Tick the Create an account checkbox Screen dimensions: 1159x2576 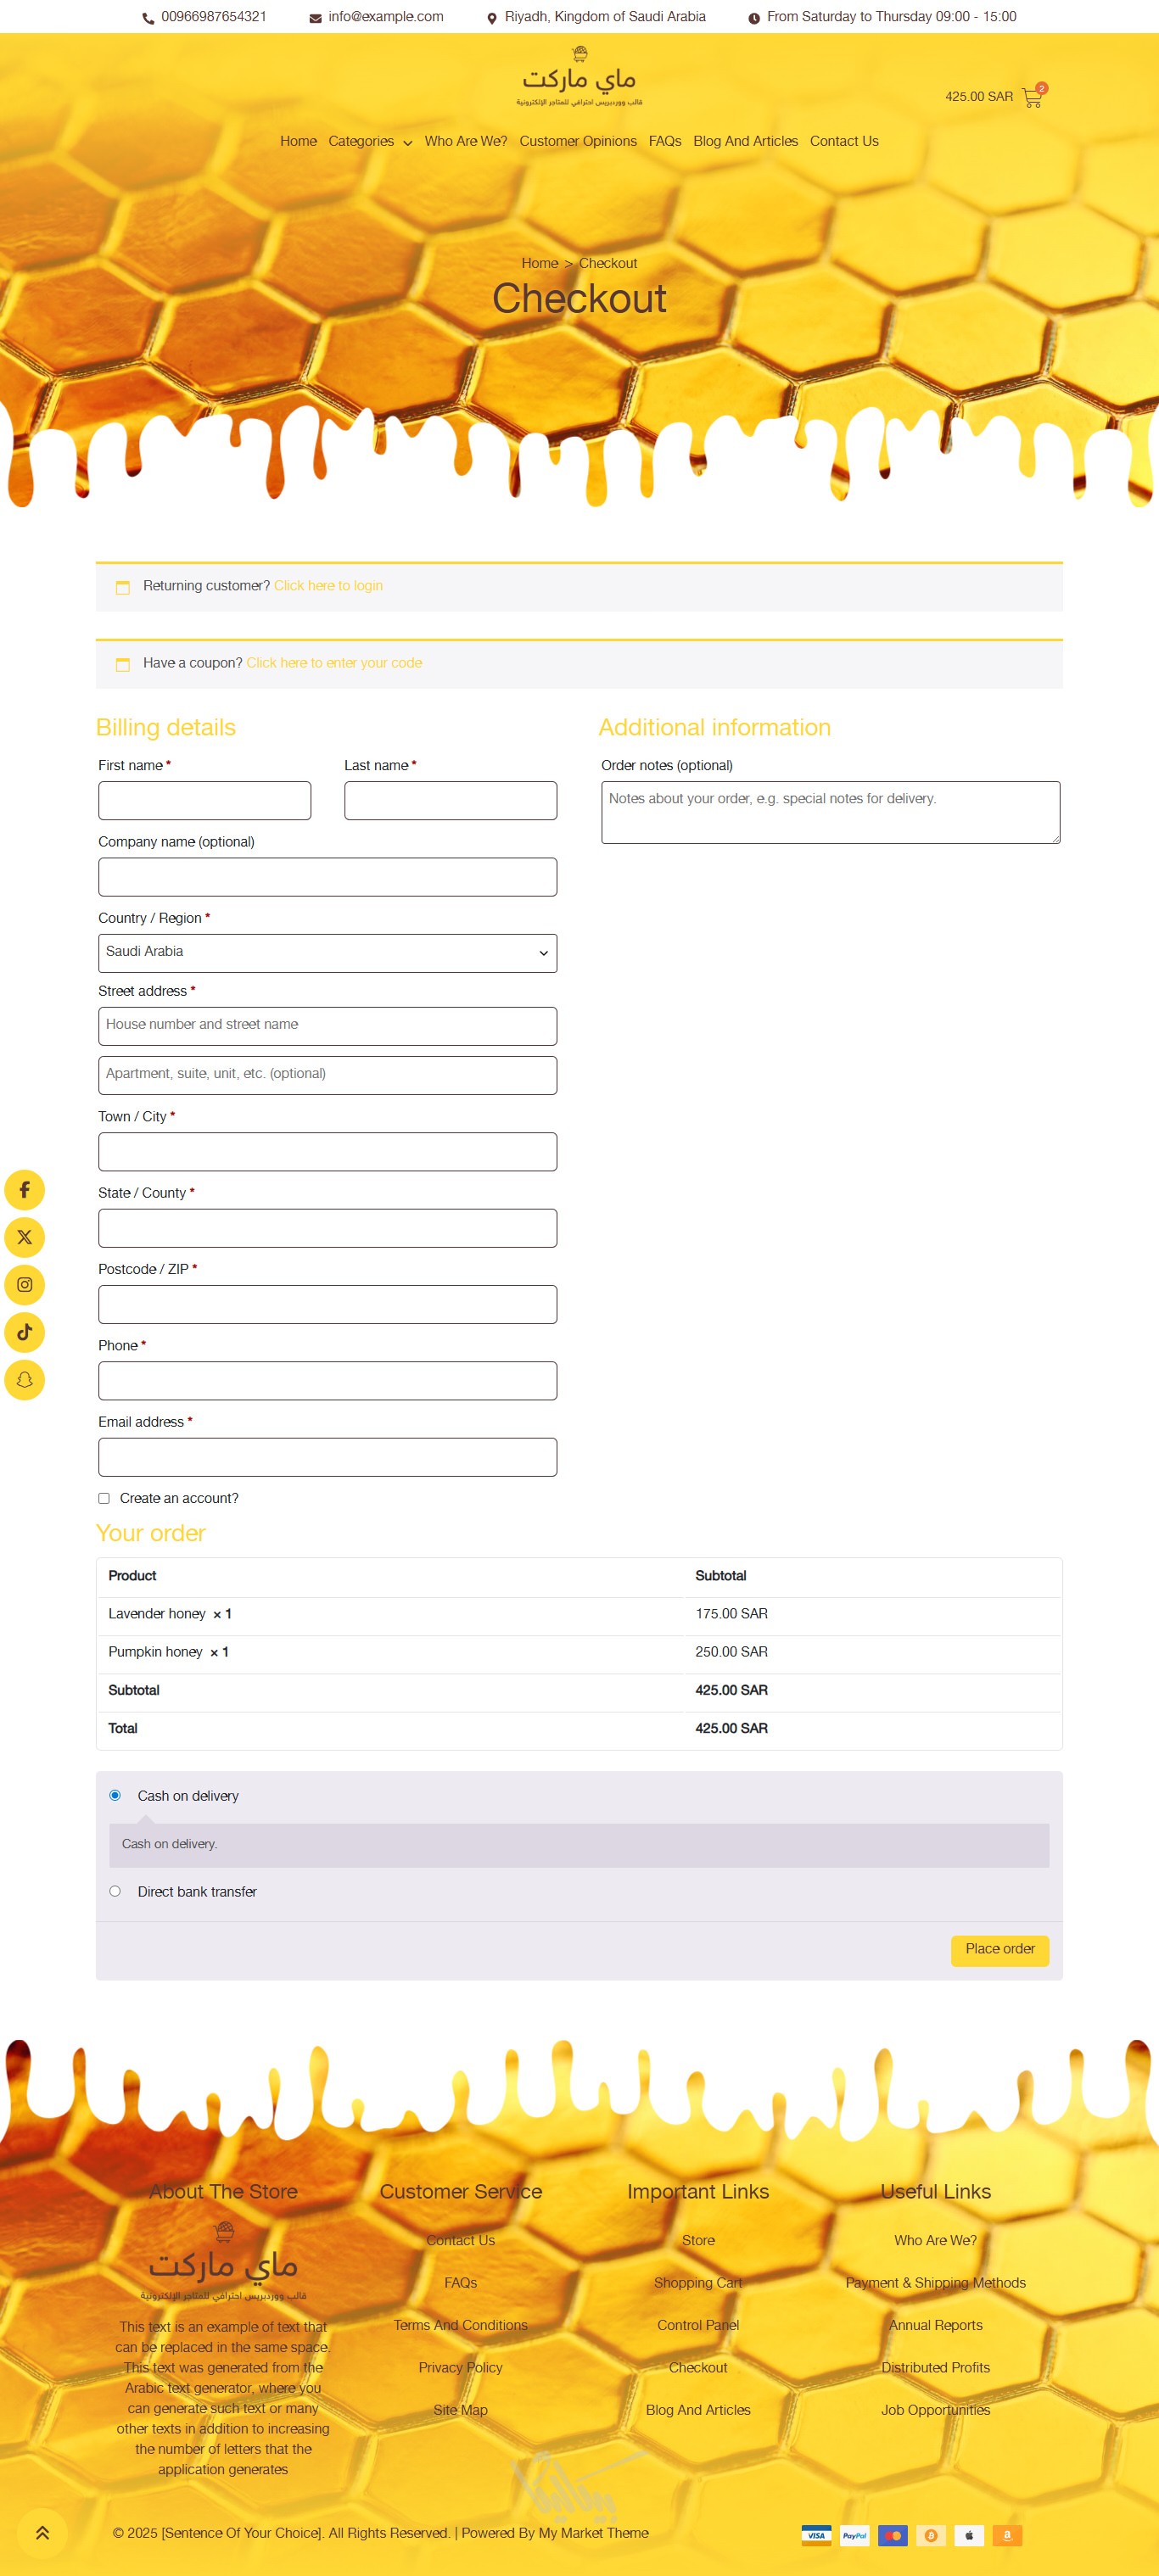104,1498
